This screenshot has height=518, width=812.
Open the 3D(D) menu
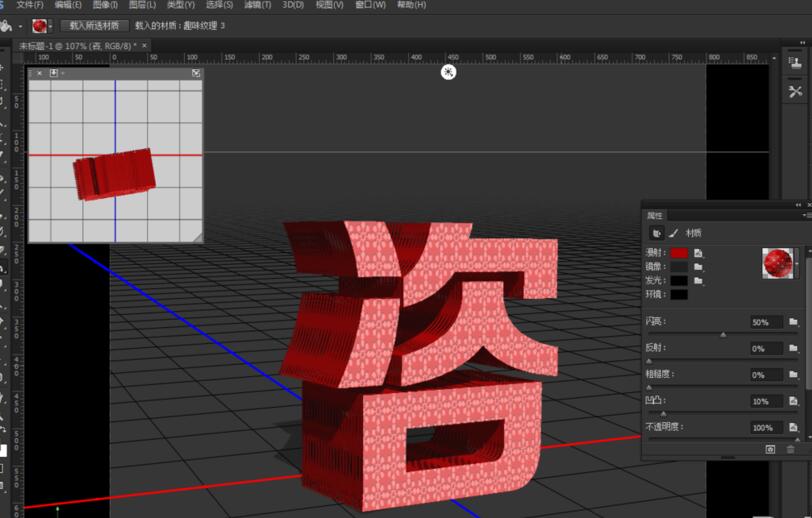coord(293,5)
